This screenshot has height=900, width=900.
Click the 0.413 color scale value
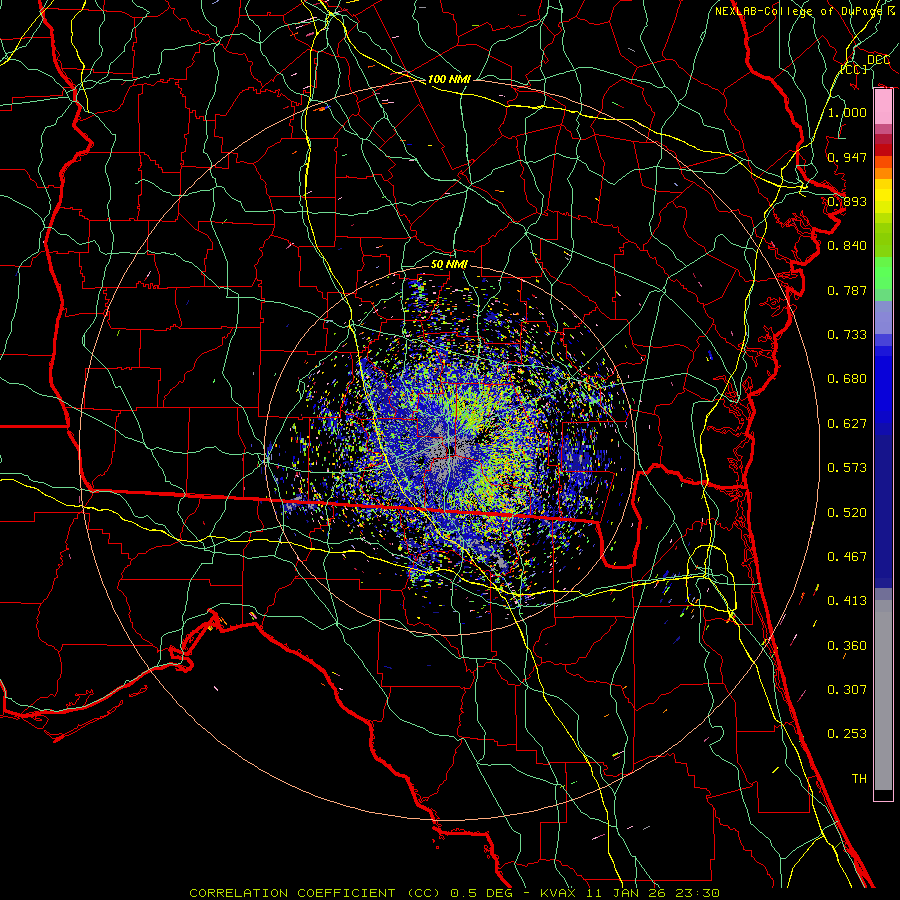(x=847, y=600)
